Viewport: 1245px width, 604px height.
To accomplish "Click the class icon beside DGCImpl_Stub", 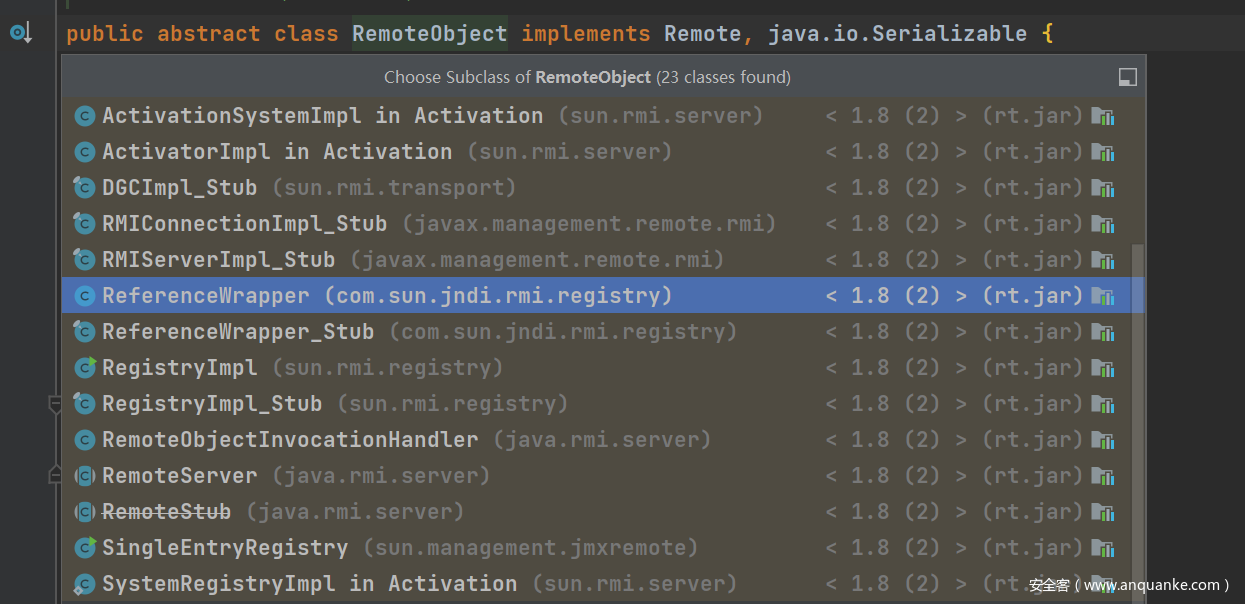I will (85, 188).
